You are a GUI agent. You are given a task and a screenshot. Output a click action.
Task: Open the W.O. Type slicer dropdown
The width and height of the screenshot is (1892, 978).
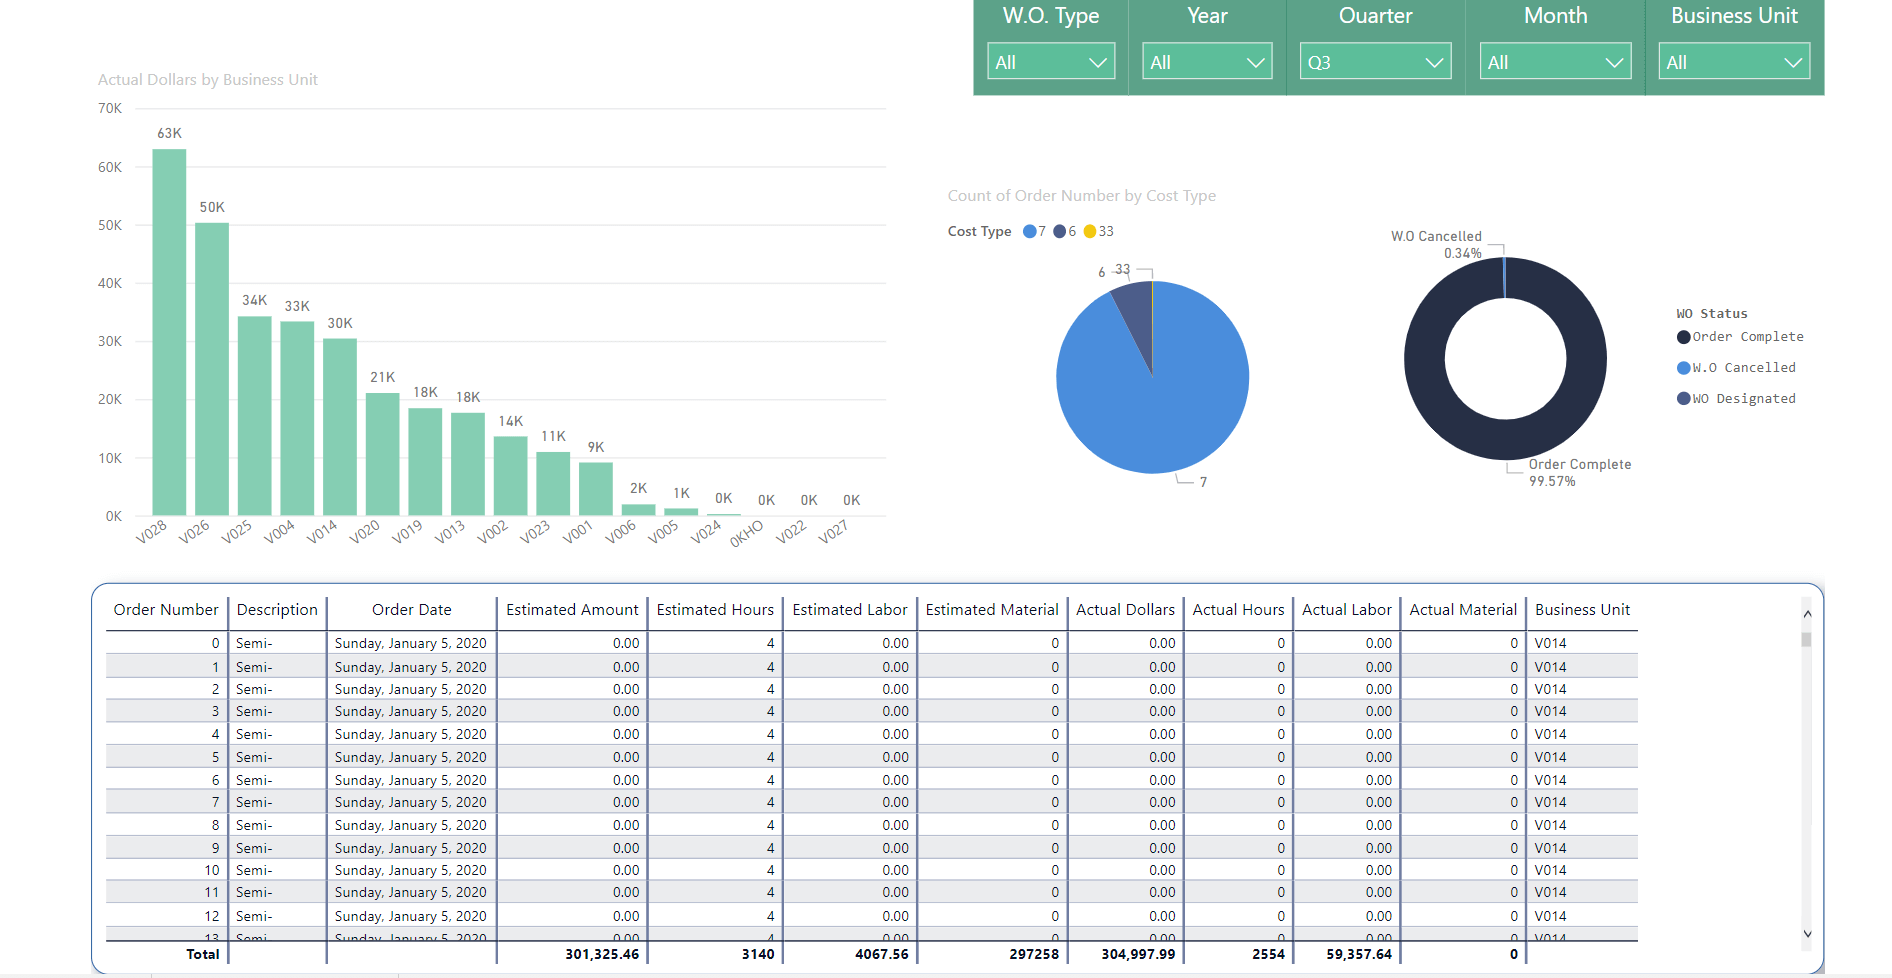(x=1051, y=62)
